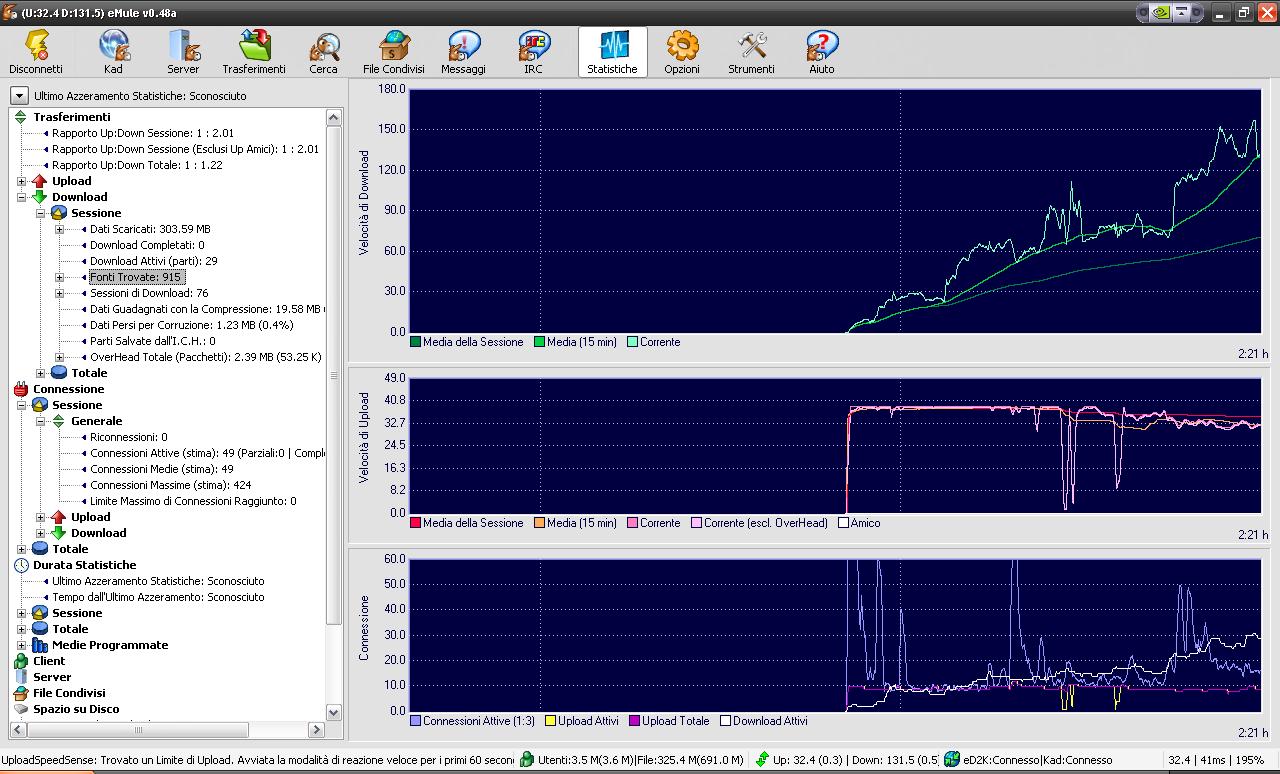Click the Amico upload legend swatch
Image resolution: width=1280 pixels, height=774 pixels.
pyautogui.click(x=843, y=523)
